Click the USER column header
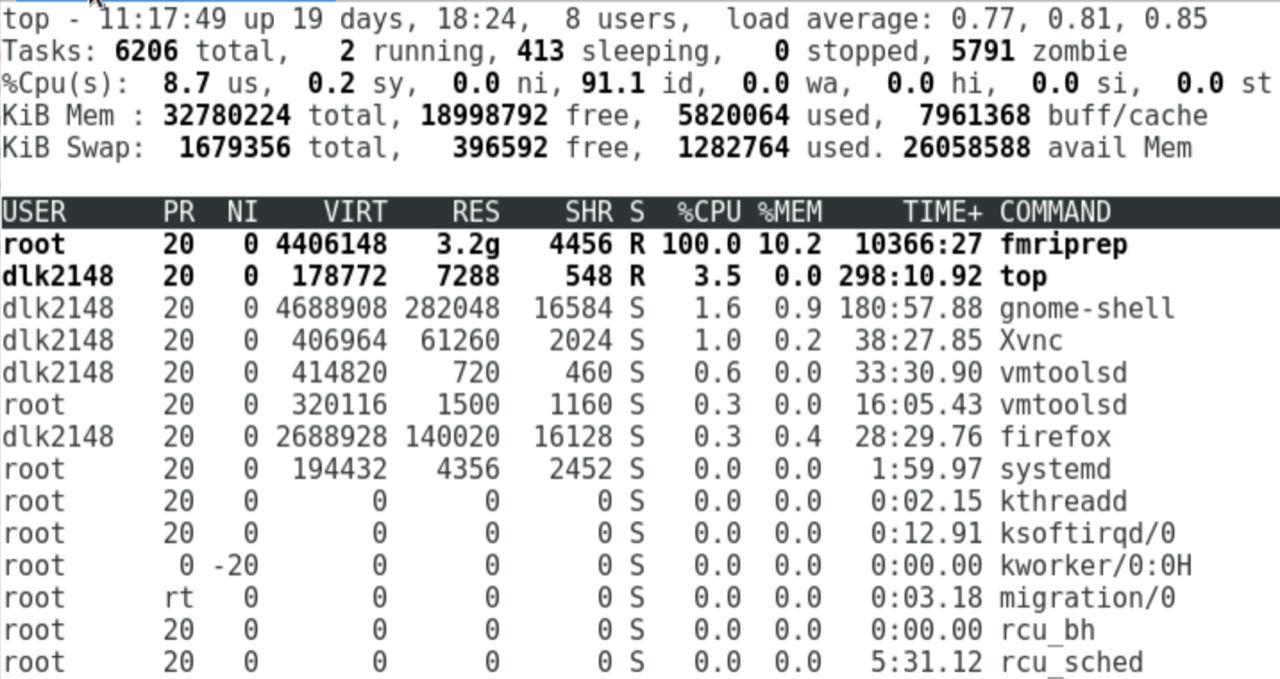The height and width of the screenshot is (679, 1280). click(x=36, y=211)
